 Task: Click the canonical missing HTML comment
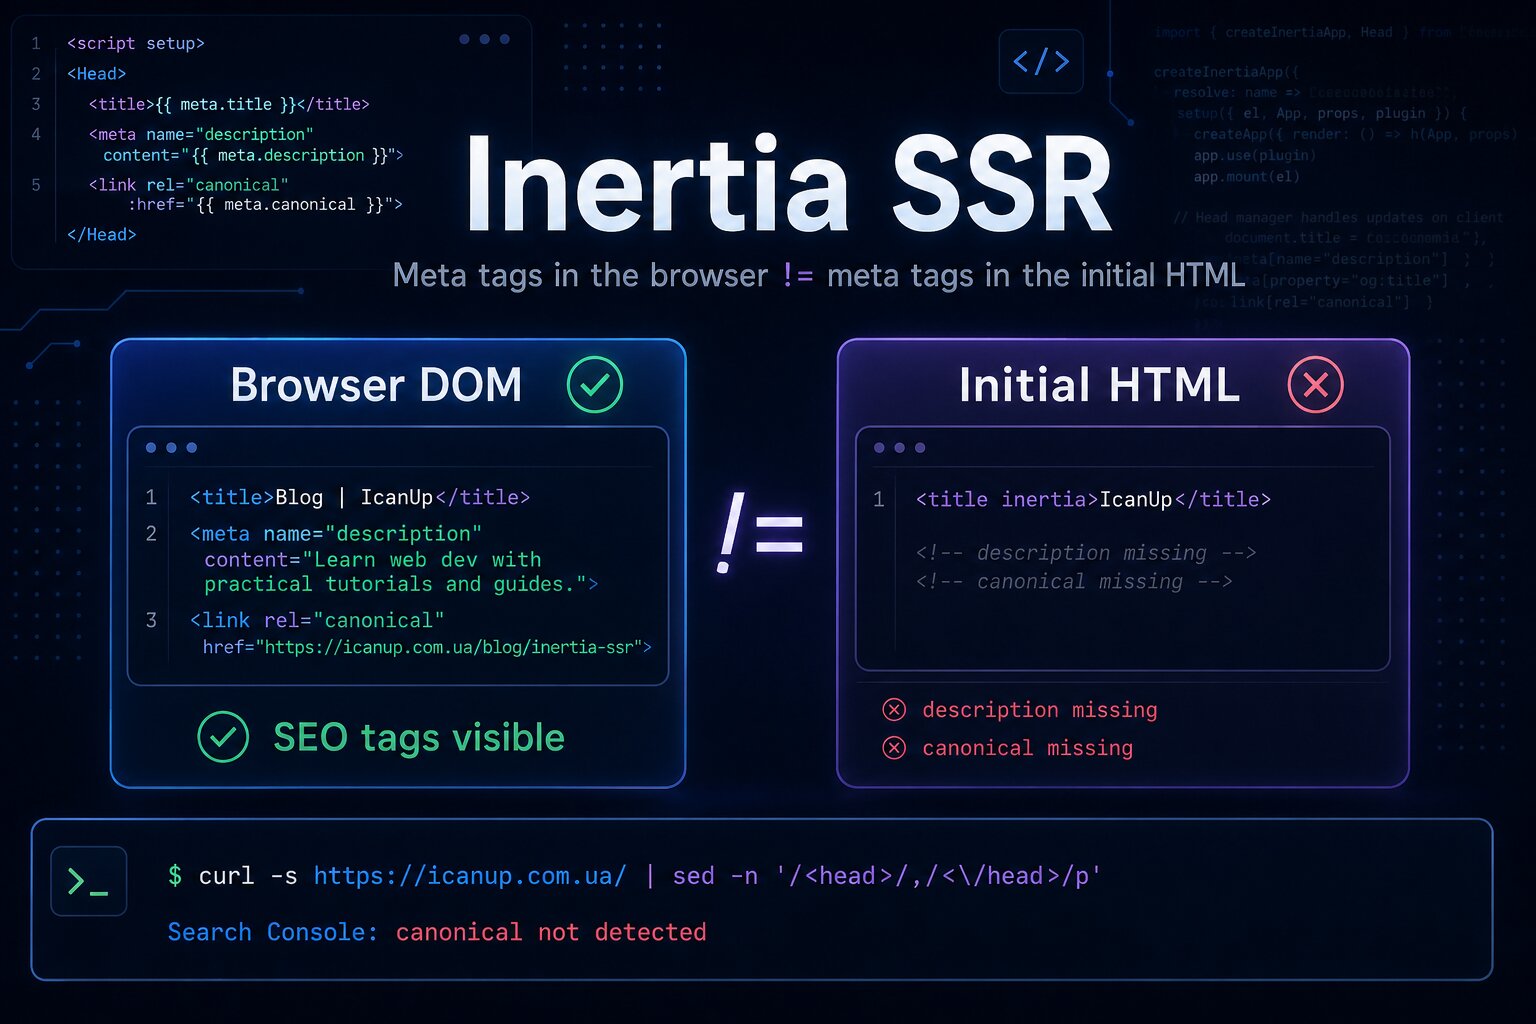point(1074,582)
